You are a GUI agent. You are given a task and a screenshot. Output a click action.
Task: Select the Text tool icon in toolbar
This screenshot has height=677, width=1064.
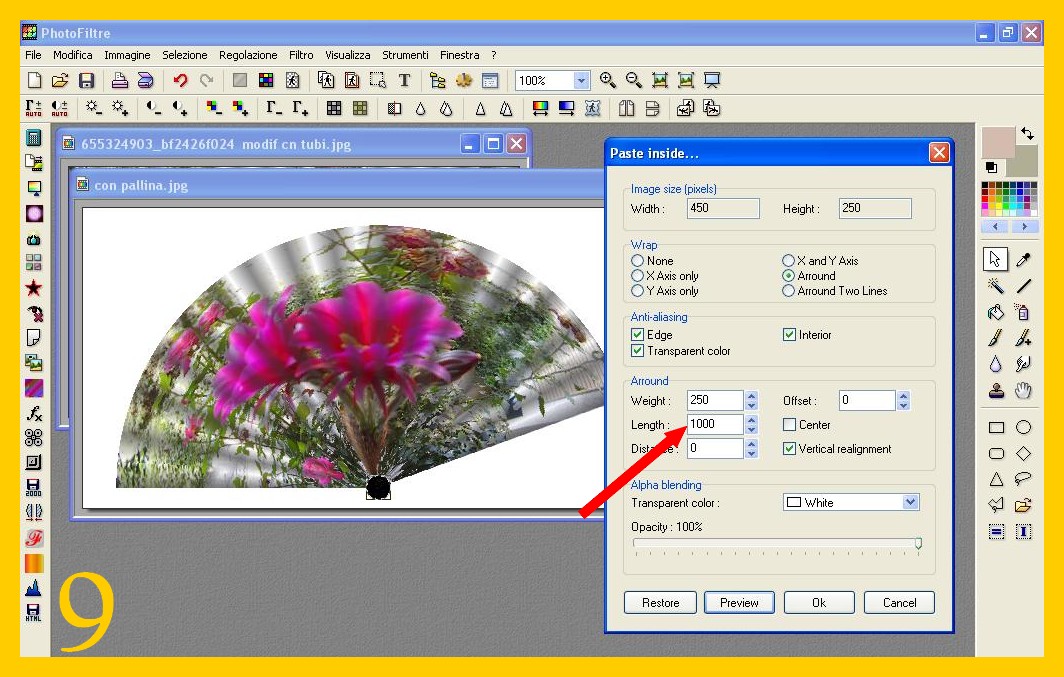(x=404, y=81)
